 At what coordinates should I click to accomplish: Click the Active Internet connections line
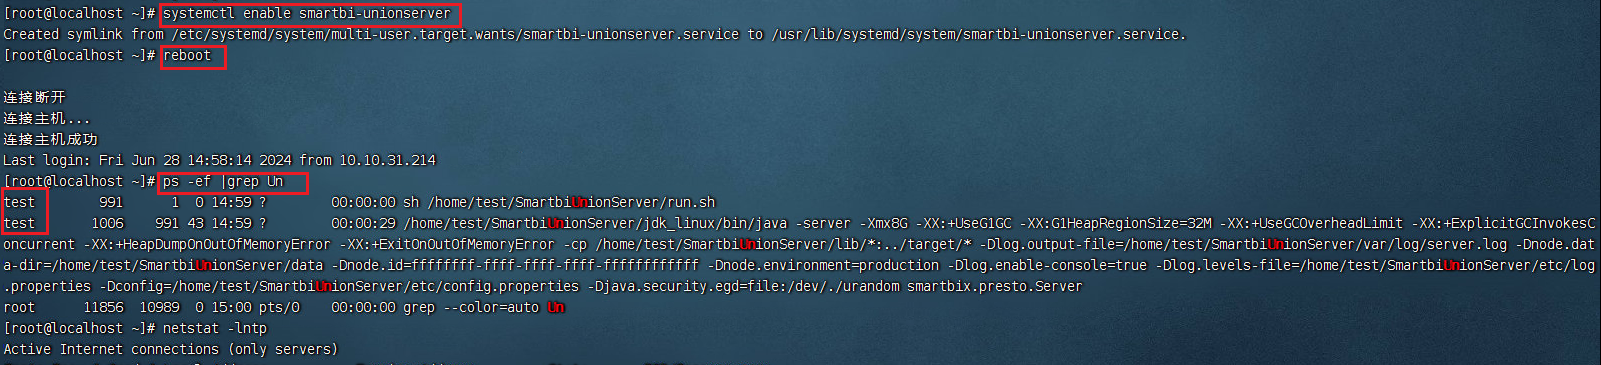tap(171, 350)
